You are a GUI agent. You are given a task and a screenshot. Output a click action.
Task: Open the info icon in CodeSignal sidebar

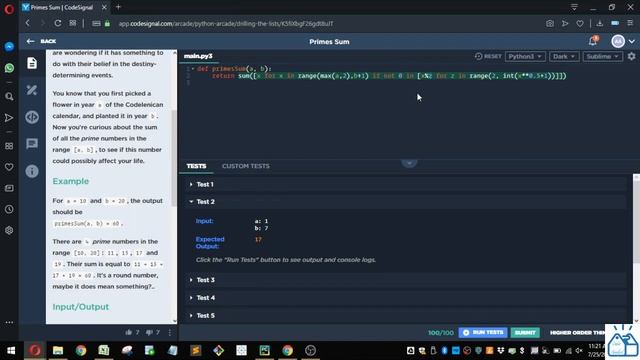coord(32,171)
